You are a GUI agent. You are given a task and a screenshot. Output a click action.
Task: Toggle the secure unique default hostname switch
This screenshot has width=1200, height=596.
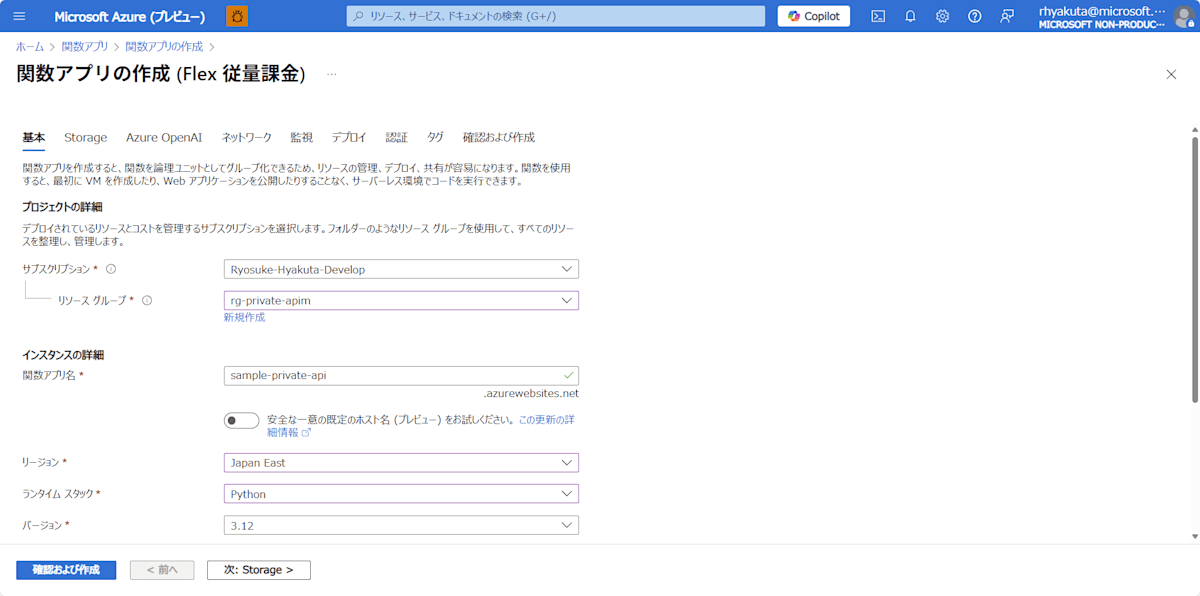[242, 420]
